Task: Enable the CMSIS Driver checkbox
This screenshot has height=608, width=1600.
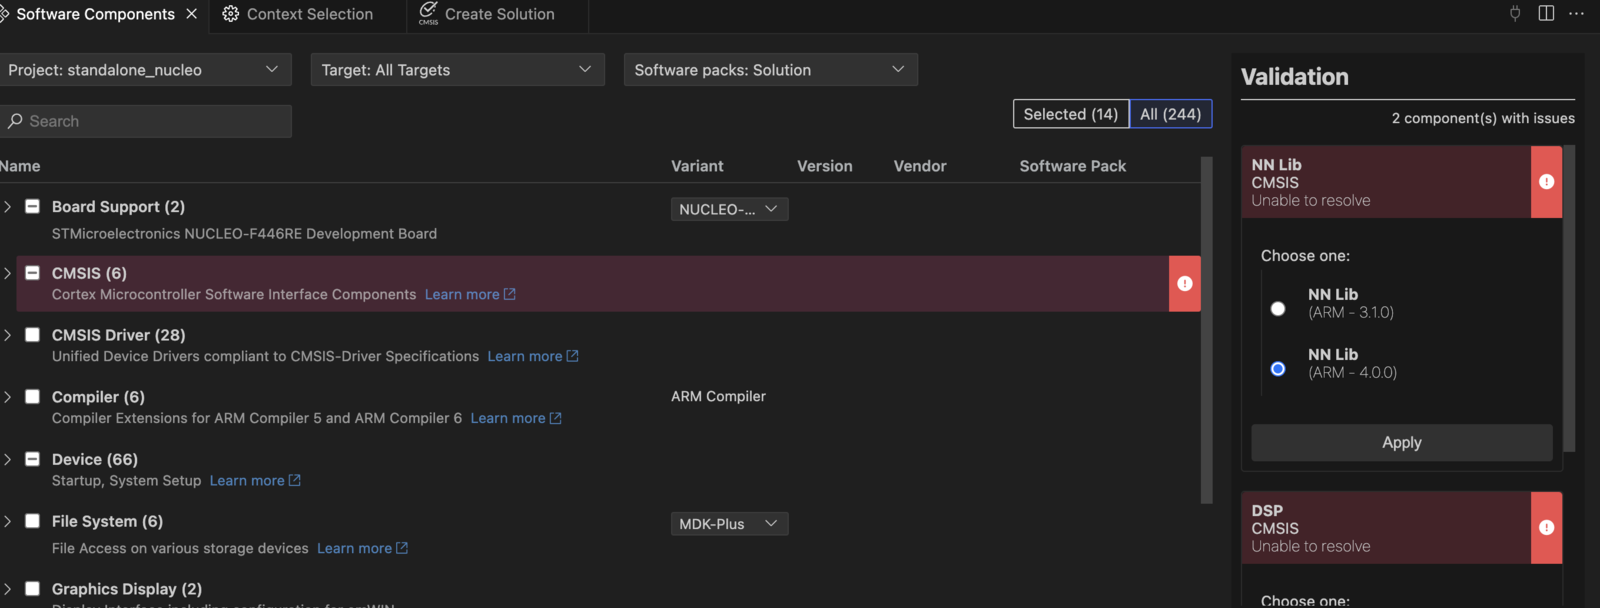Action: [32, 335]
